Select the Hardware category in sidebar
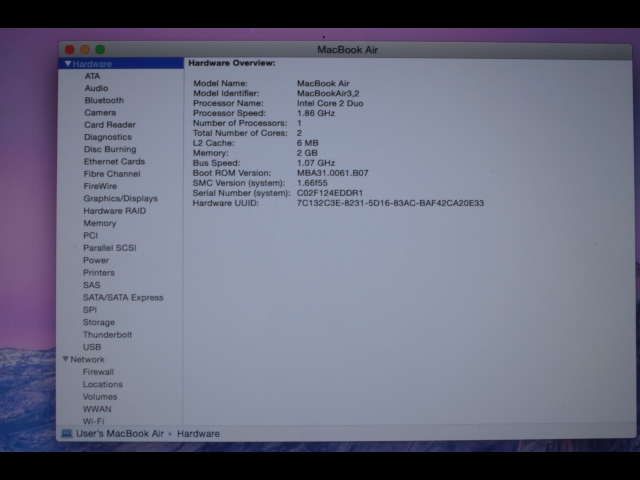The width and height of the screenshot is (640, 480). coord(121,64)
